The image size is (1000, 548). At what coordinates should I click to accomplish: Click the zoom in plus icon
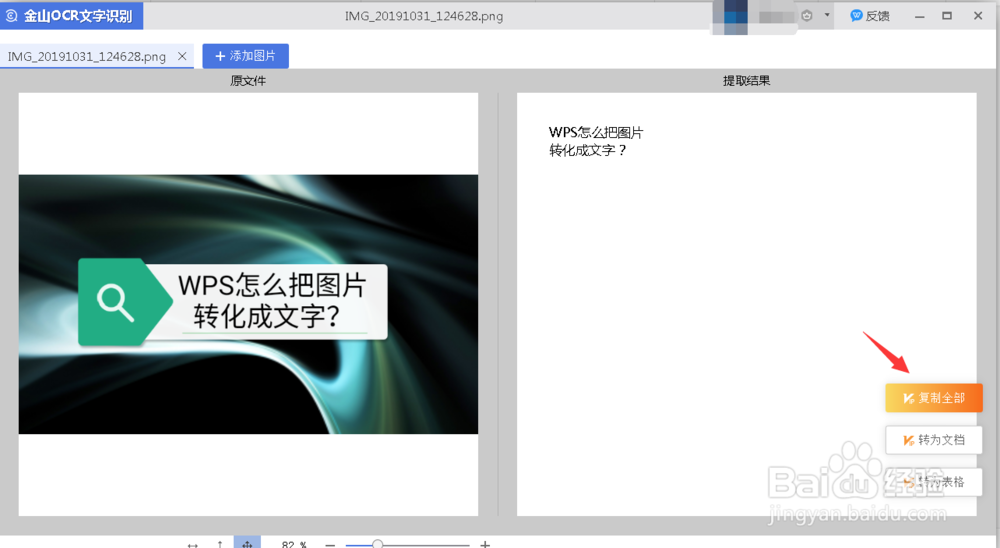(x=485, y=544)
